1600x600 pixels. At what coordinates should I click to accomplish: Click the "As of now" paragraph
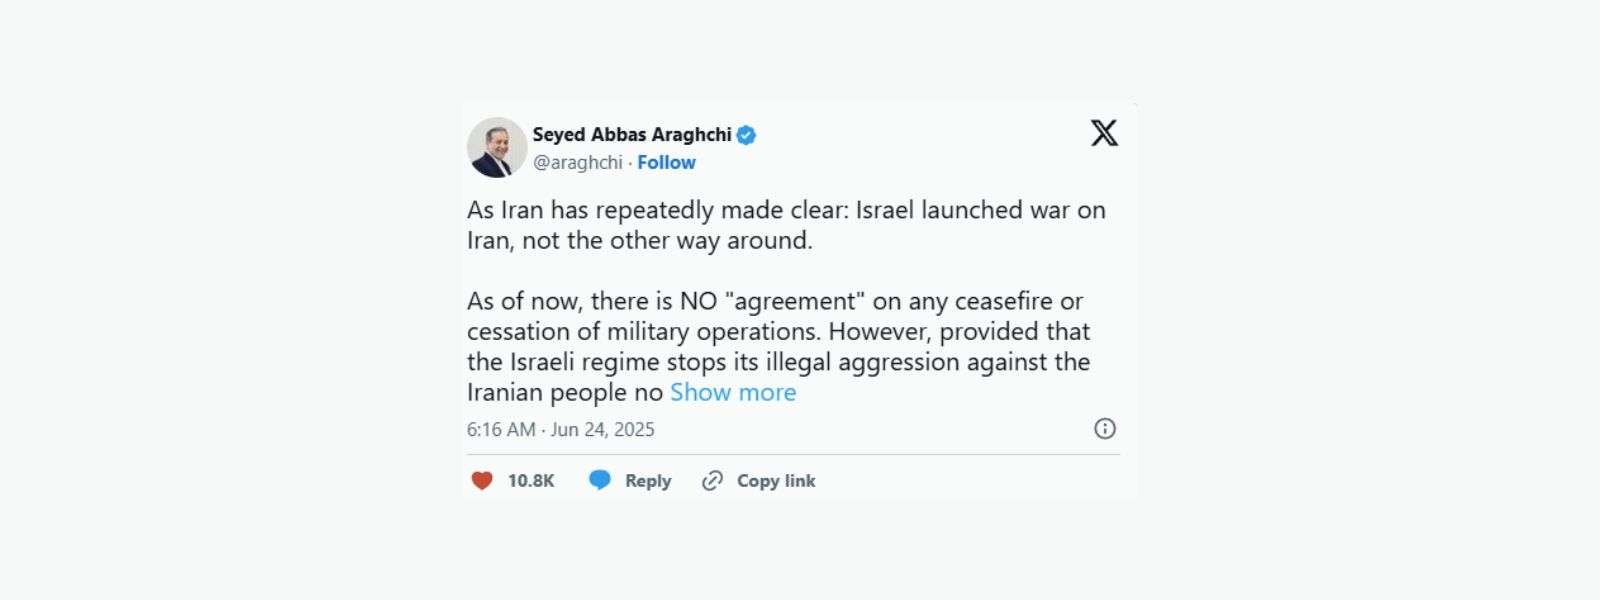[x=779, y=346]
